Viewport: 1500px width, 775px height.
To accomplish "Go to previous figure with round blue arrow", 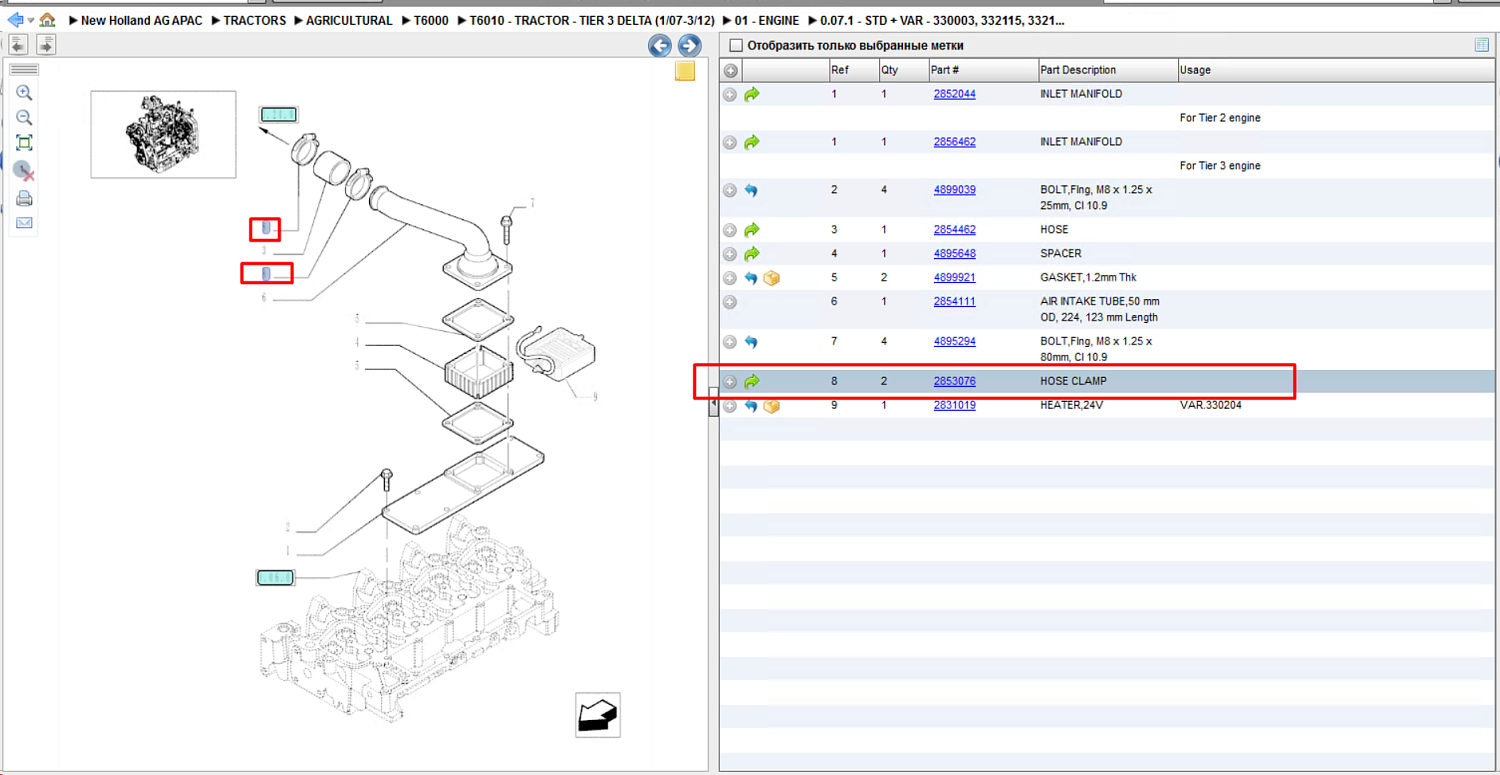I will pos(659,45).
